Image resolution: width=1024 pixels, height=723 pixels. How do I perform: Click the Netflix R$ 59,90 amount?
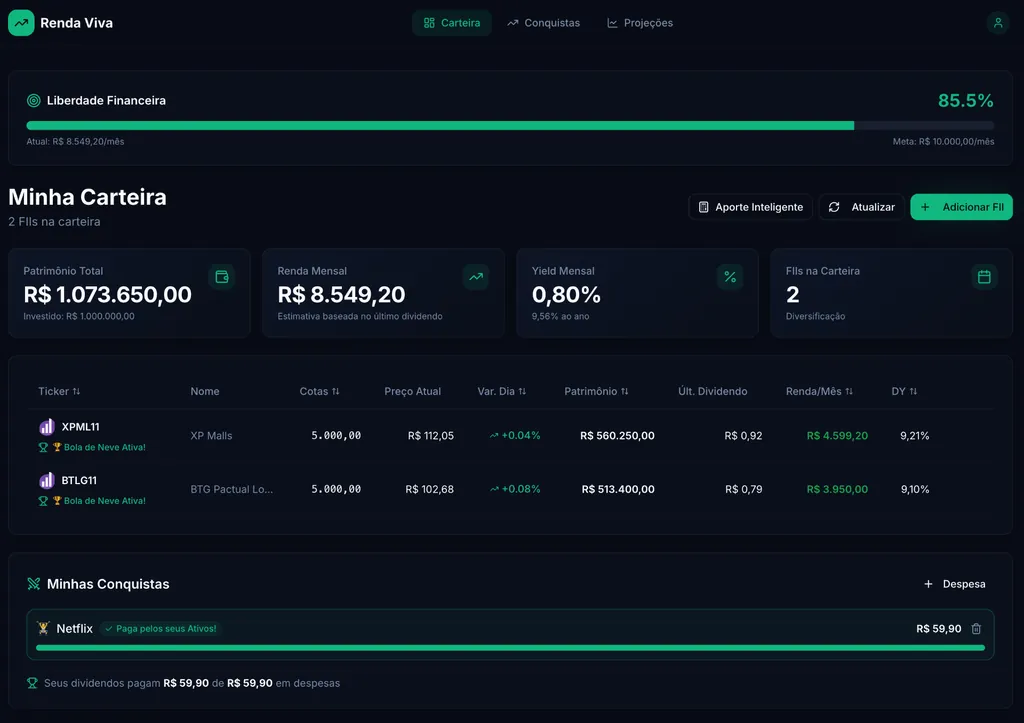(938, 629)
